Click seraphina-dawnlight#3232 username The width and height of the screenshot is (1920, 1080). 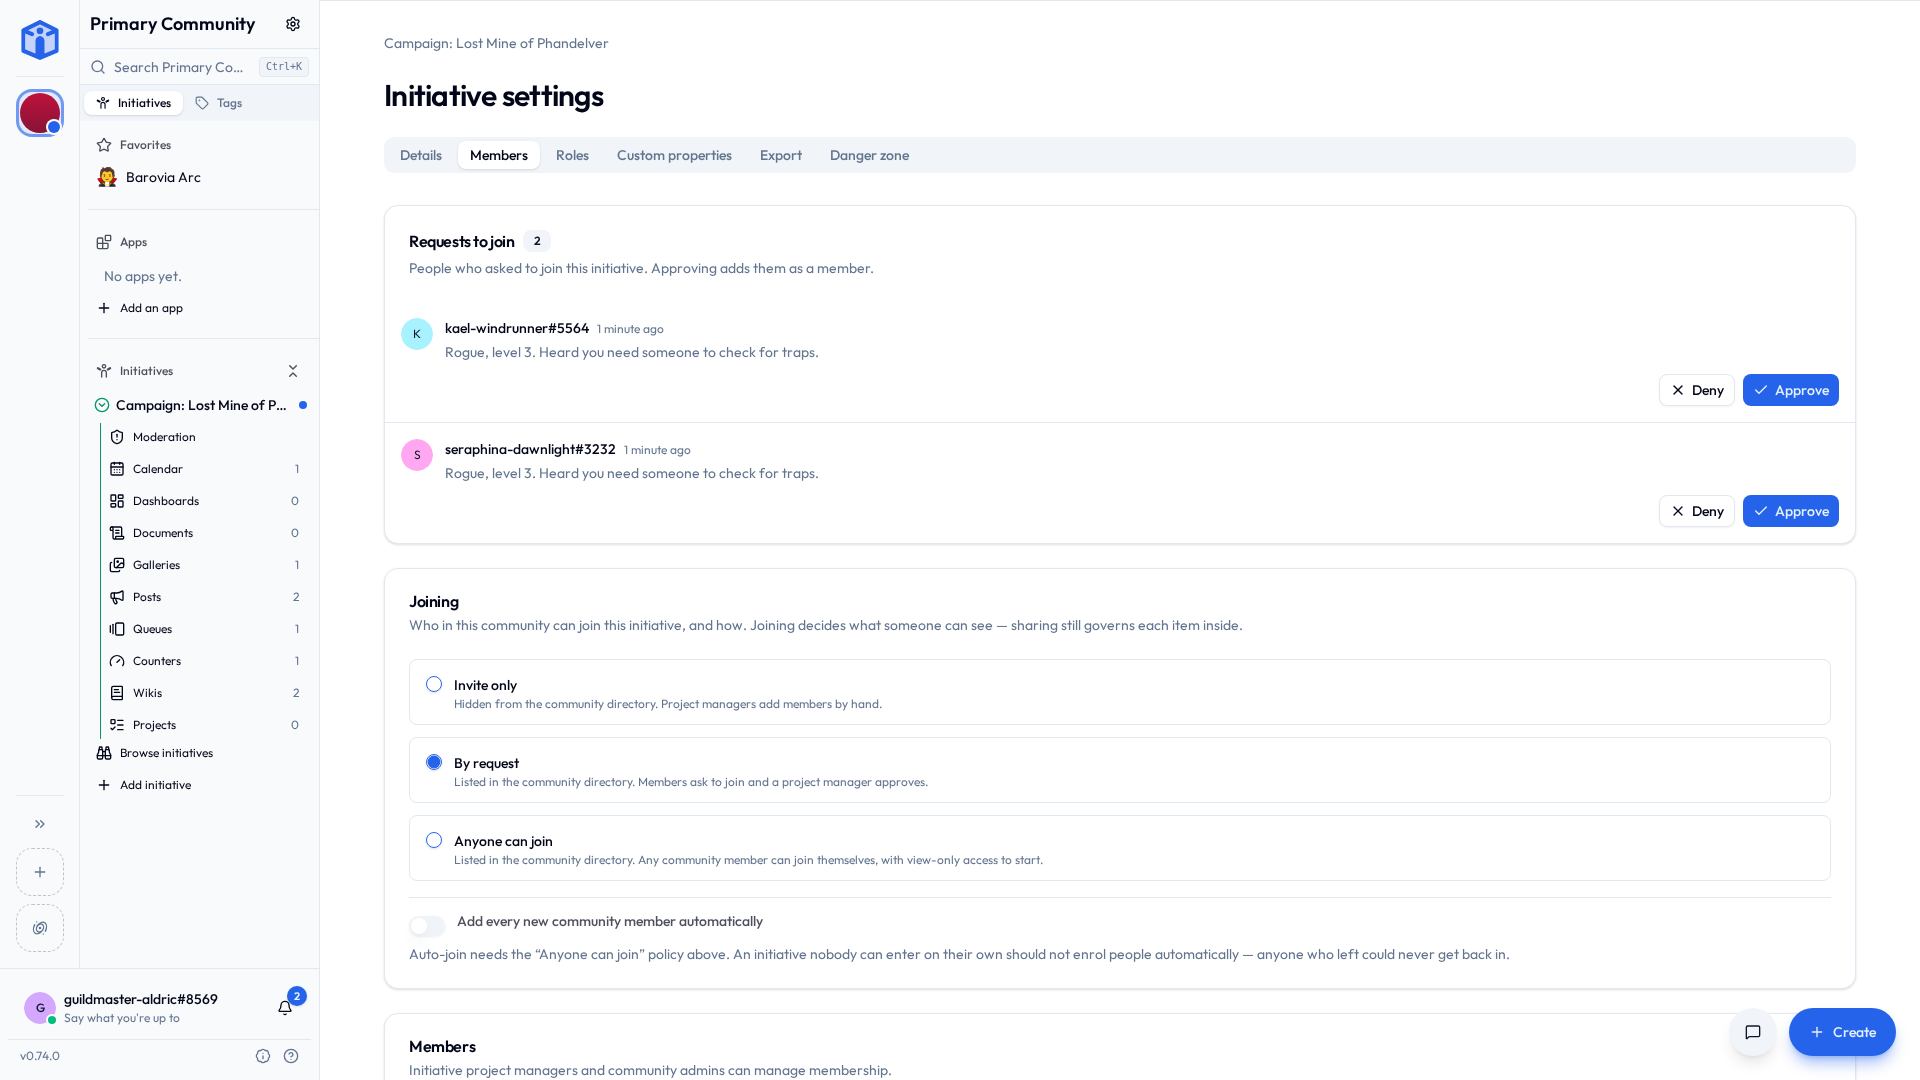(530, 449)
